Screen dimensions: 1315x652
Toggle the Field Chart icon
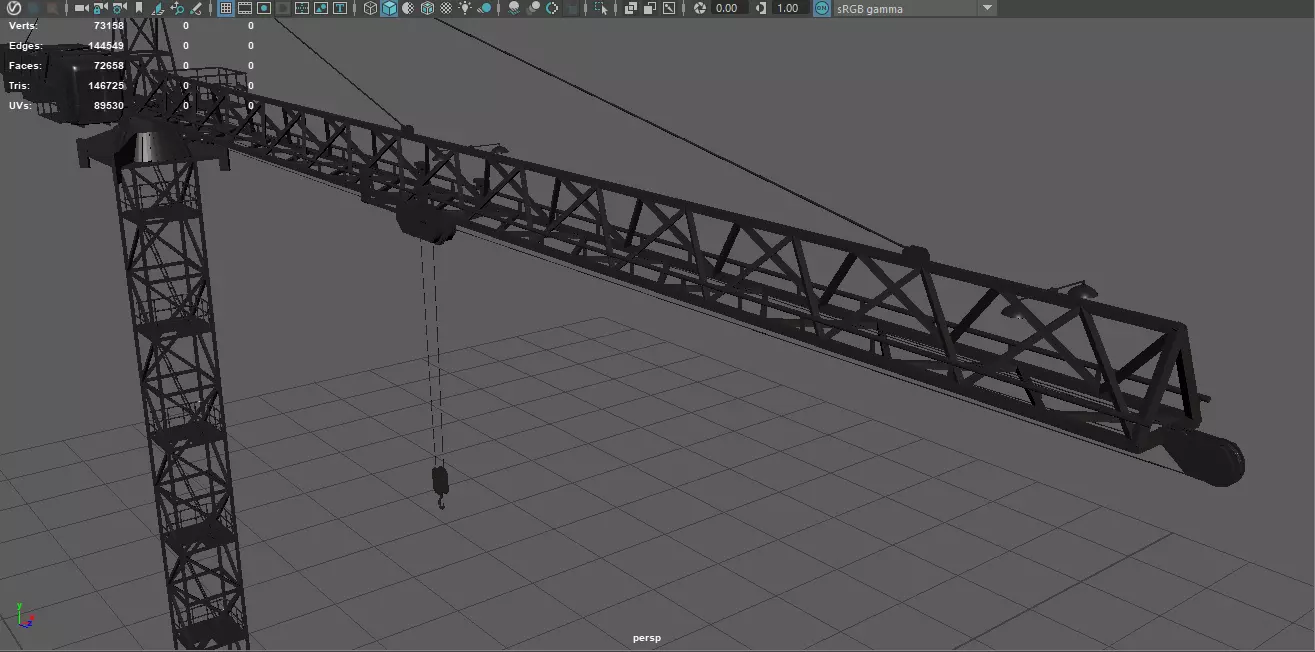click(301, 8)
